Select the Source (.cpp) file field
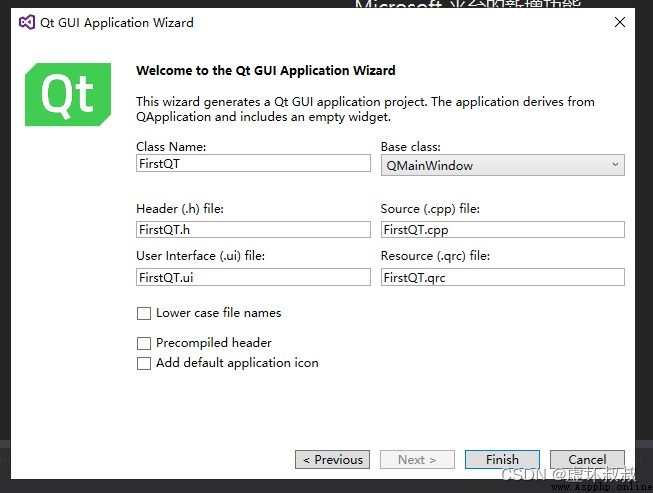 pos(503,229)
